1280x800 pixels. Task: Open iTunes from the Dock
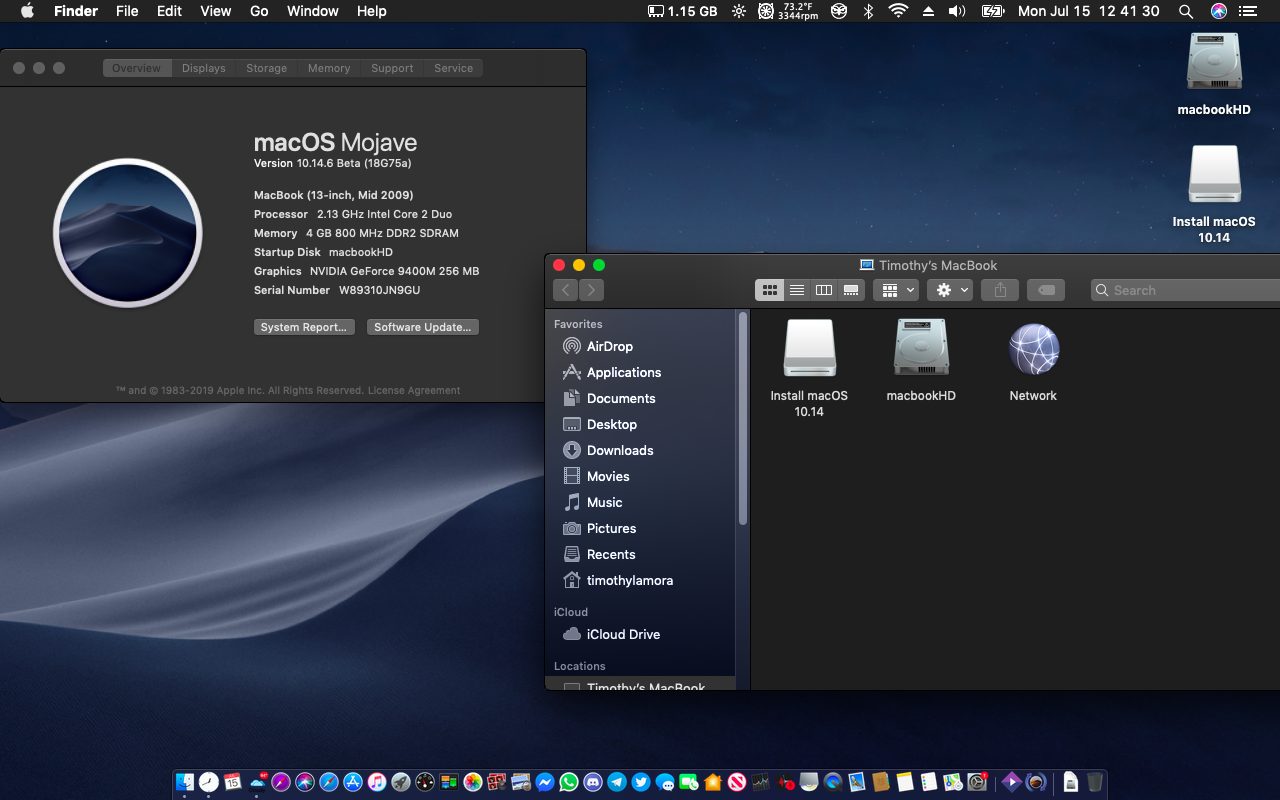pos(376,782)
